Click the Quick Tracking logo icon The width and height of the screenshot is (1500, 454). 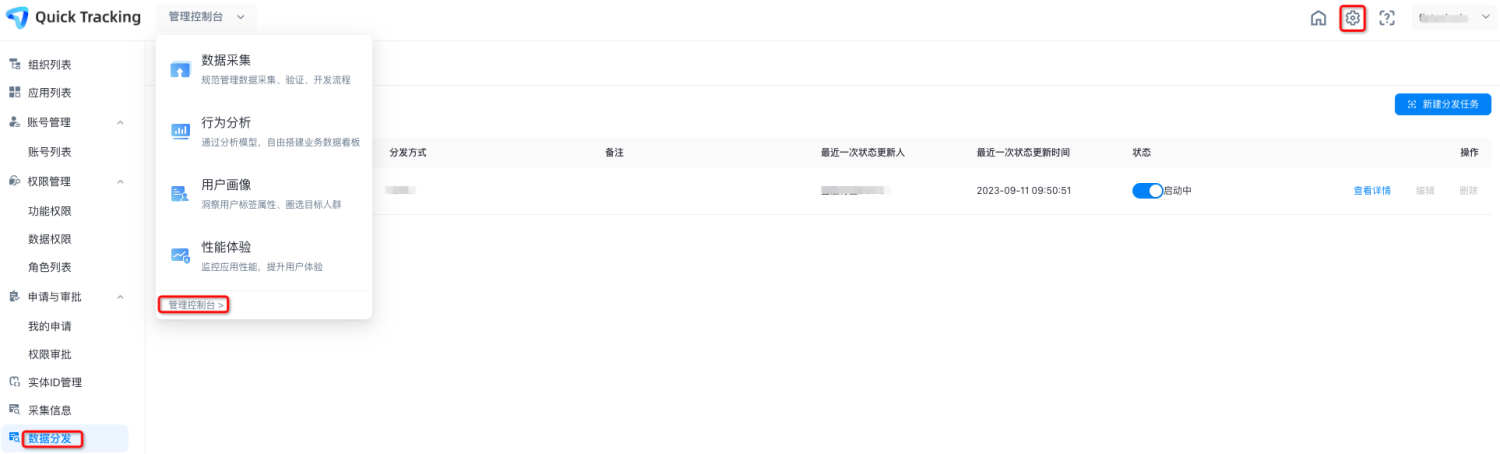17,17
